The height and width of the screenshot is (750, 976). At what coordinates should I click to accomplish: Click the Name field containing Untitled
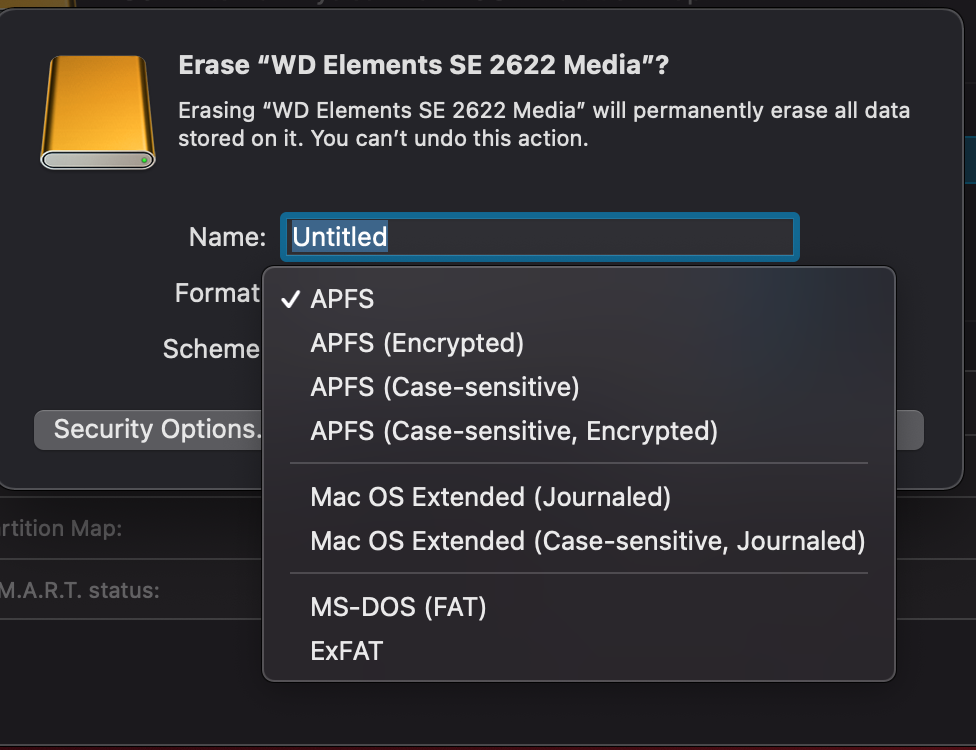point(540,237)
